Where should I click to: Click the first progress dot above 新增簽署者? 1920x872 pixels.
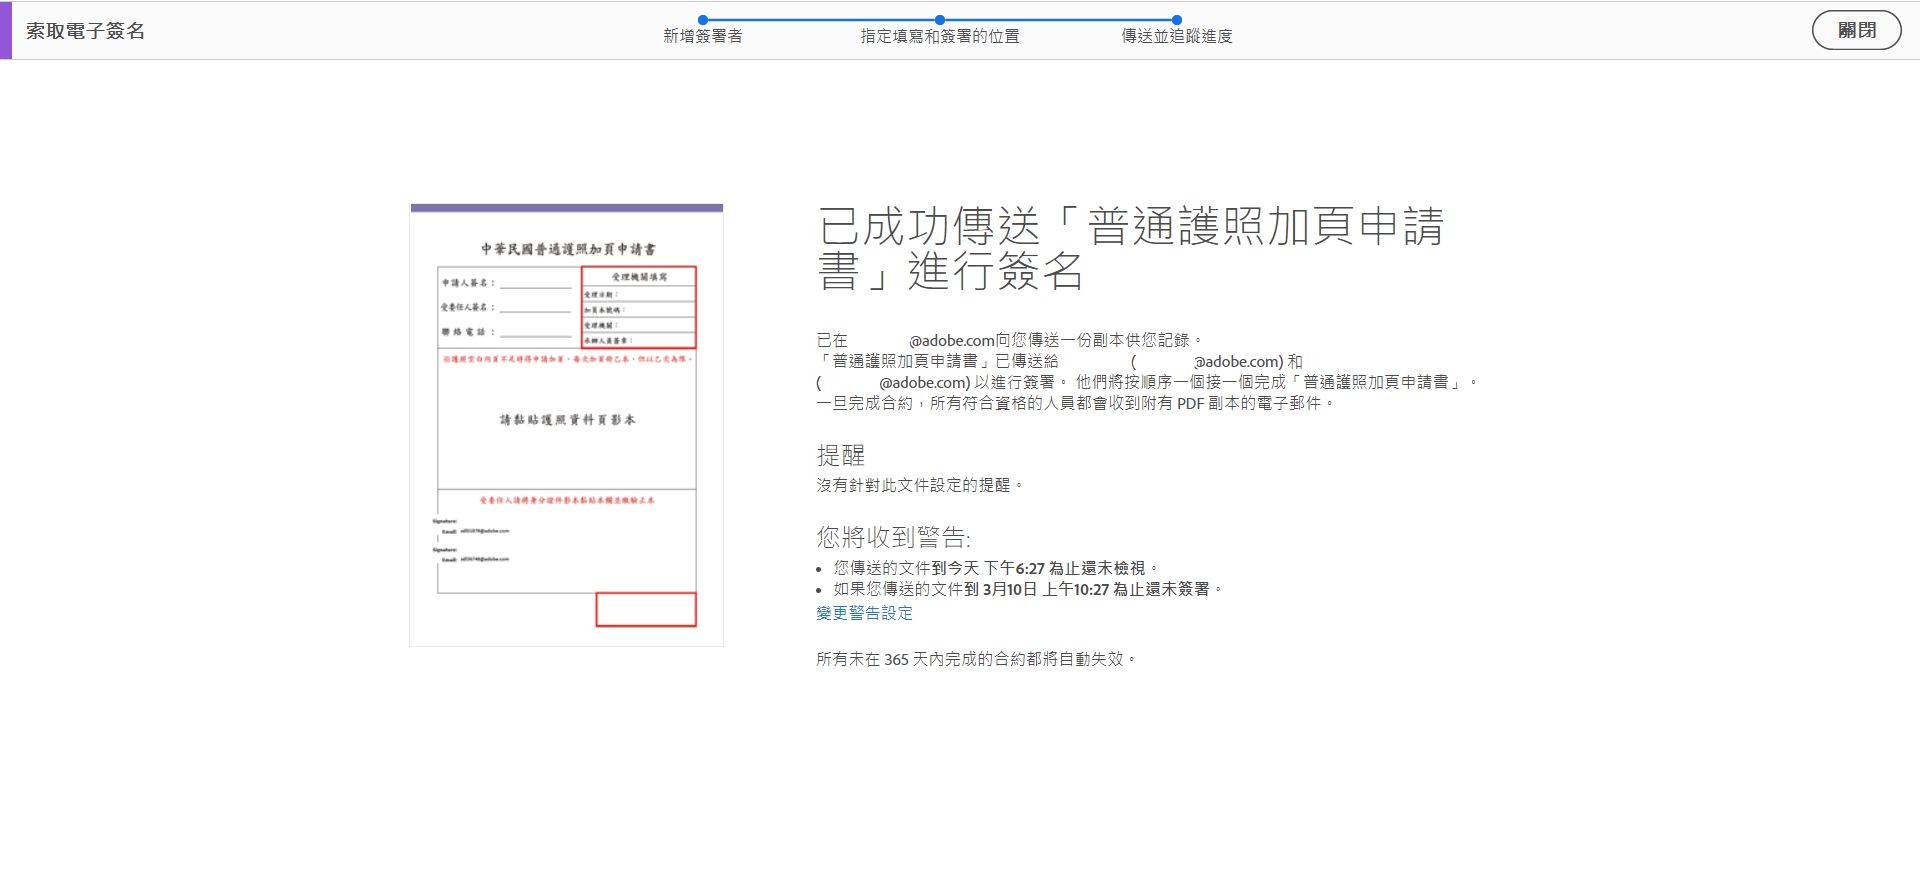click(703, 19)
